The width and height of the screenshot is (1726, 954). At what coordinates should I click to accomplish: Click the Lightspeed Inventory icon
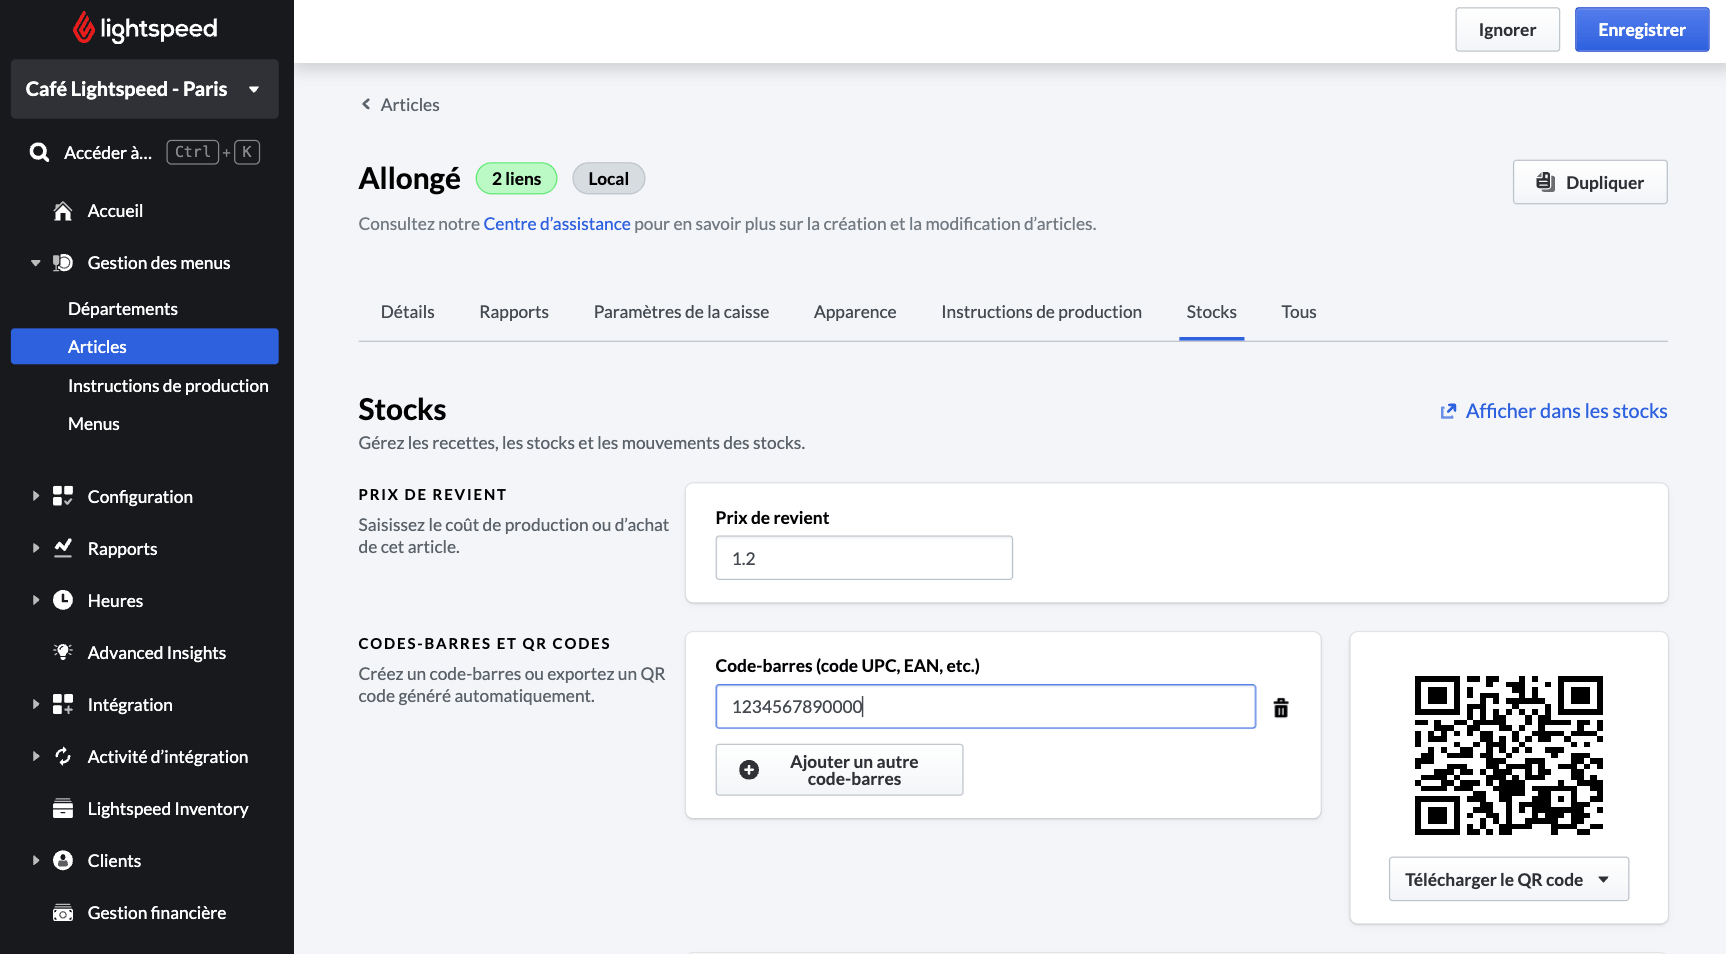coord(63,809)
